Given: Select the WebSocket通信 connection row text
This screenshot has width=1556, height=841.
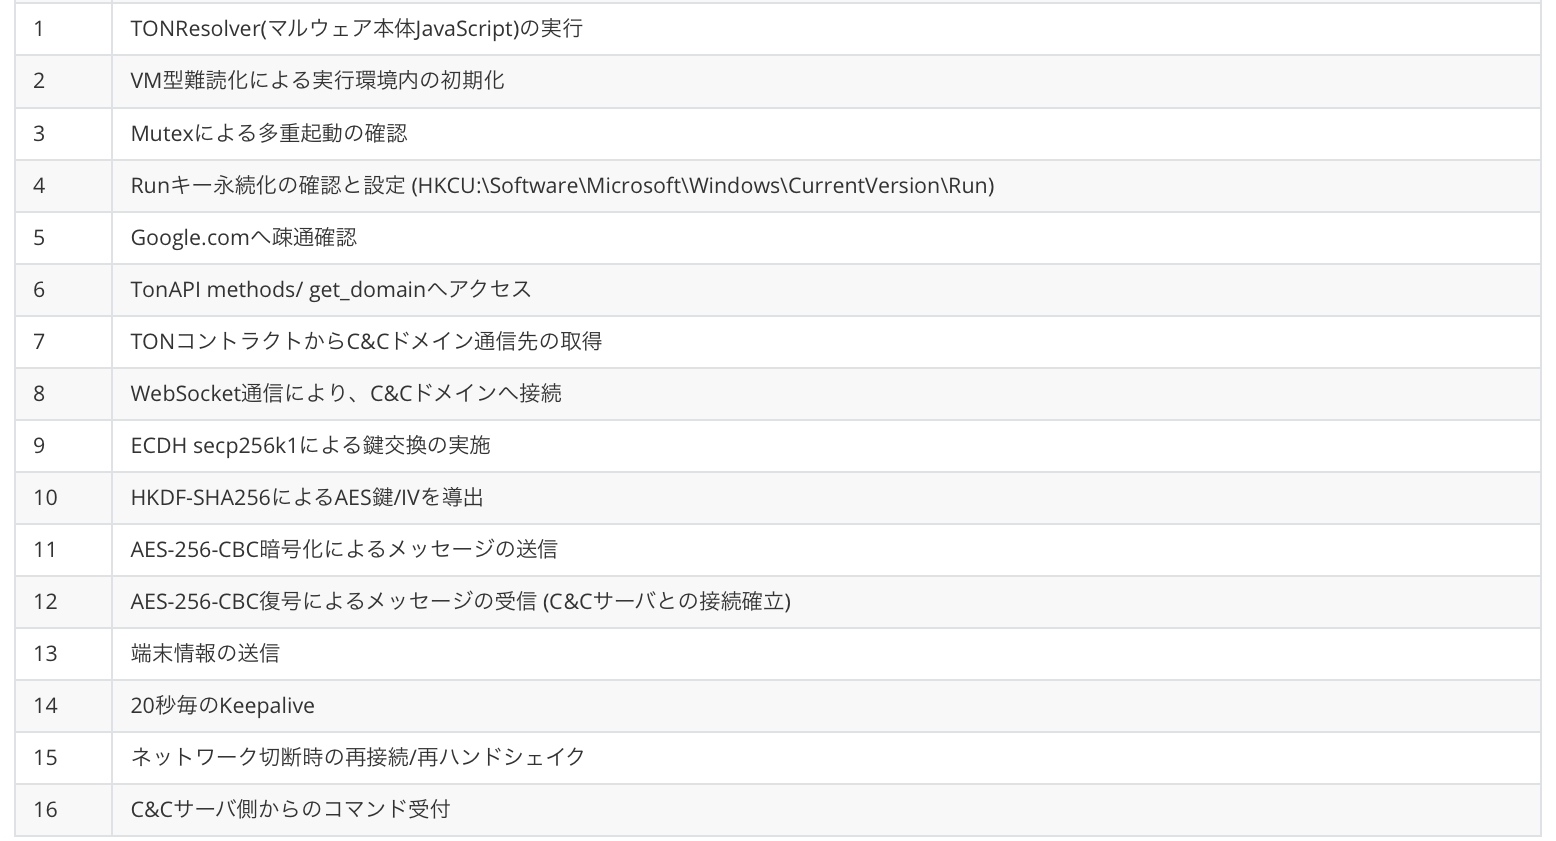Looking at the screenshot, I should coord(346,393).
